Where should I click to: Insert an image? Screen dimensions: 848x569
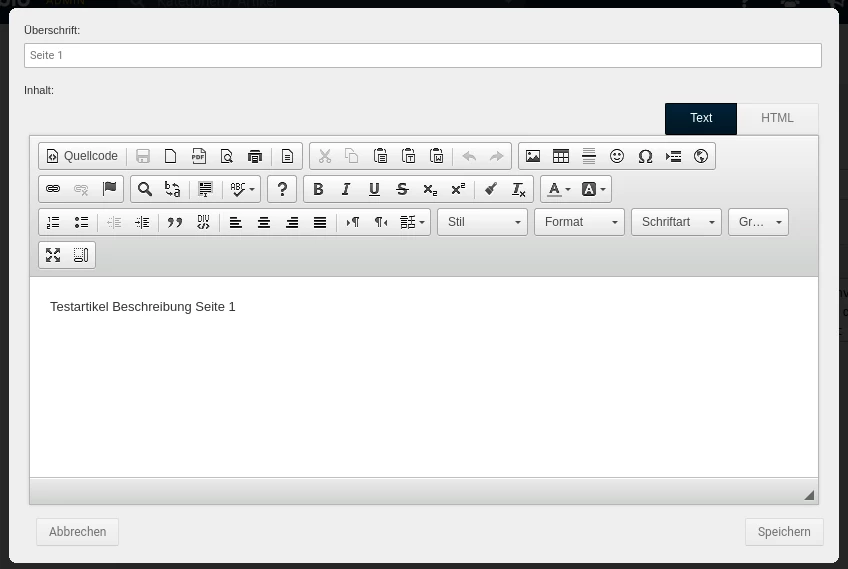(533, 156)
